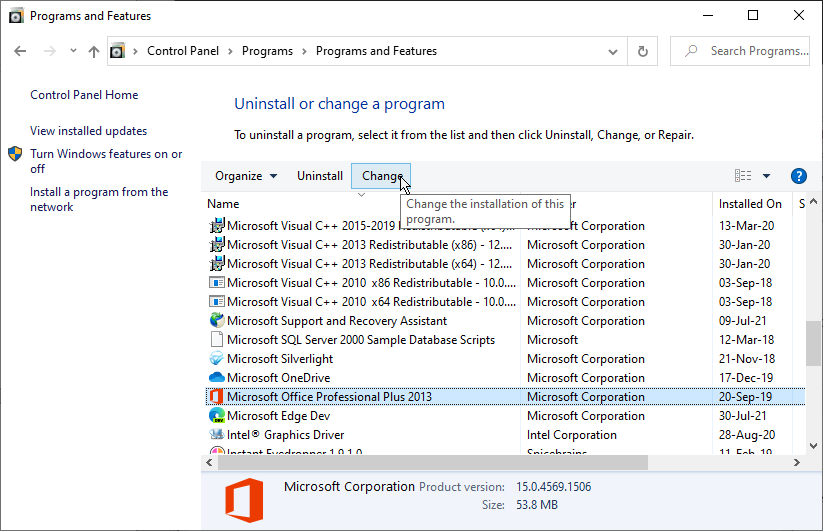The height and width of the screenshot is (531, 823).
Task: Select the Microsoft OneDrive cloud icon
Action: (x=217, y=377)
